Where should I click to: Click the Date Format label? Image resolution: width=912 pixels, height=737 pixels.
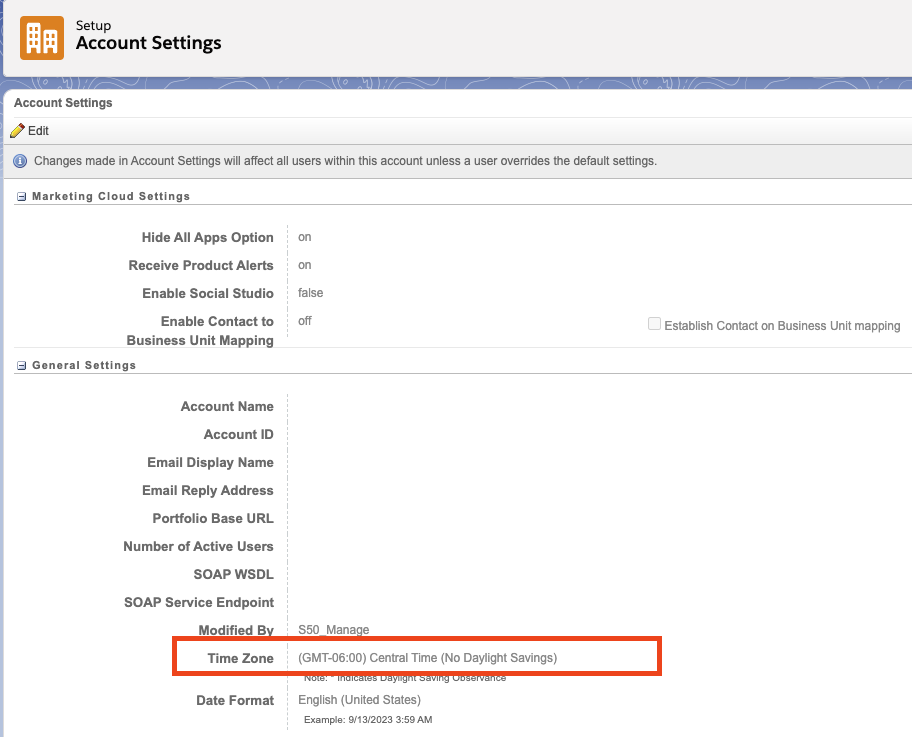pyautogui.click(x=235, y=700)
